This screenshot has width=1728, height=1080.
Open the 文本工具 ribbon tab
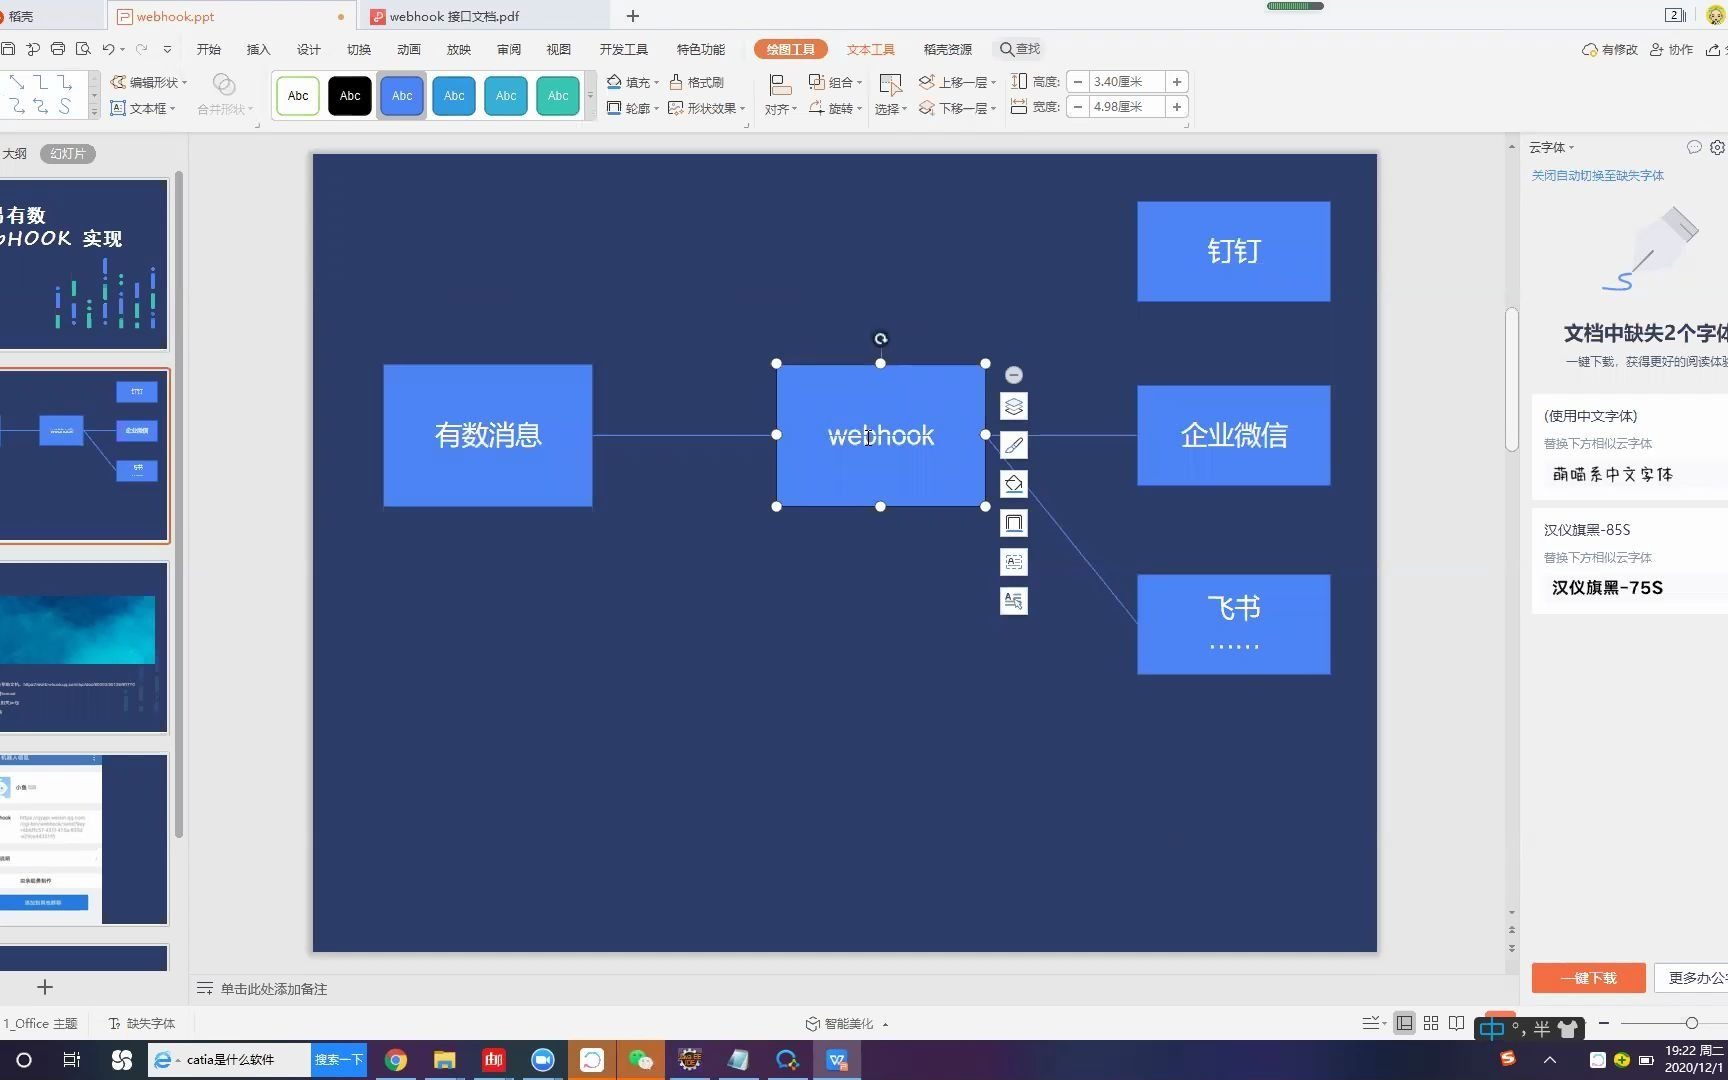point(871,49)
